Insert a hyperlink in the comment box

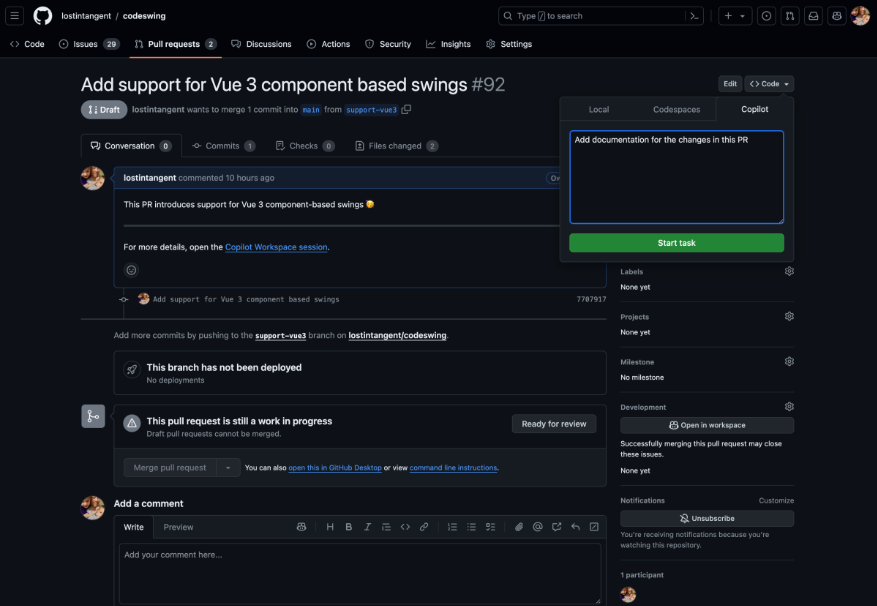click(423, 527)
